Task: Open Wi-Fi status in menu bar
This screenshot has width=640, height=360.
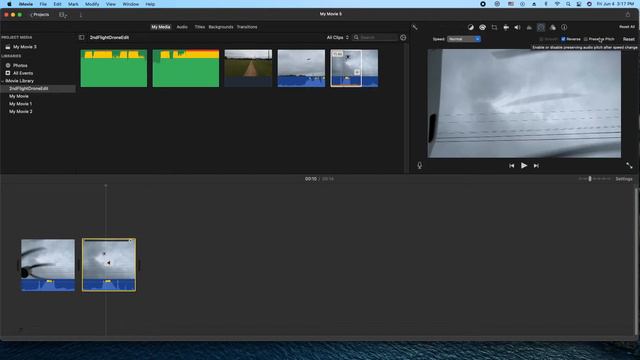Action: [x=557, y=4]
